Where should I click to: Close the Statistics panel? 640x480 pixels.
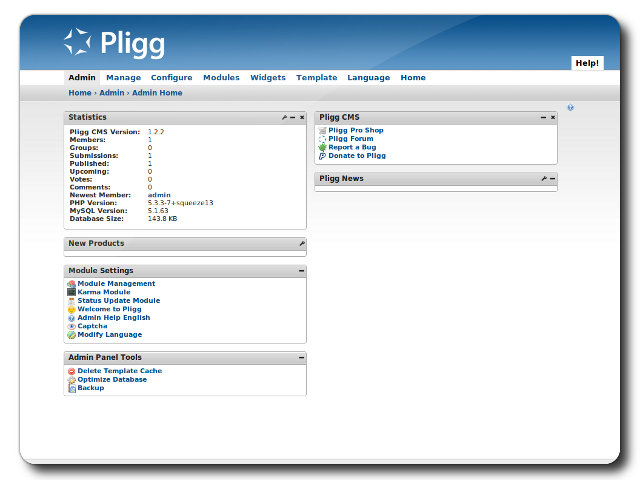(302, 118)
